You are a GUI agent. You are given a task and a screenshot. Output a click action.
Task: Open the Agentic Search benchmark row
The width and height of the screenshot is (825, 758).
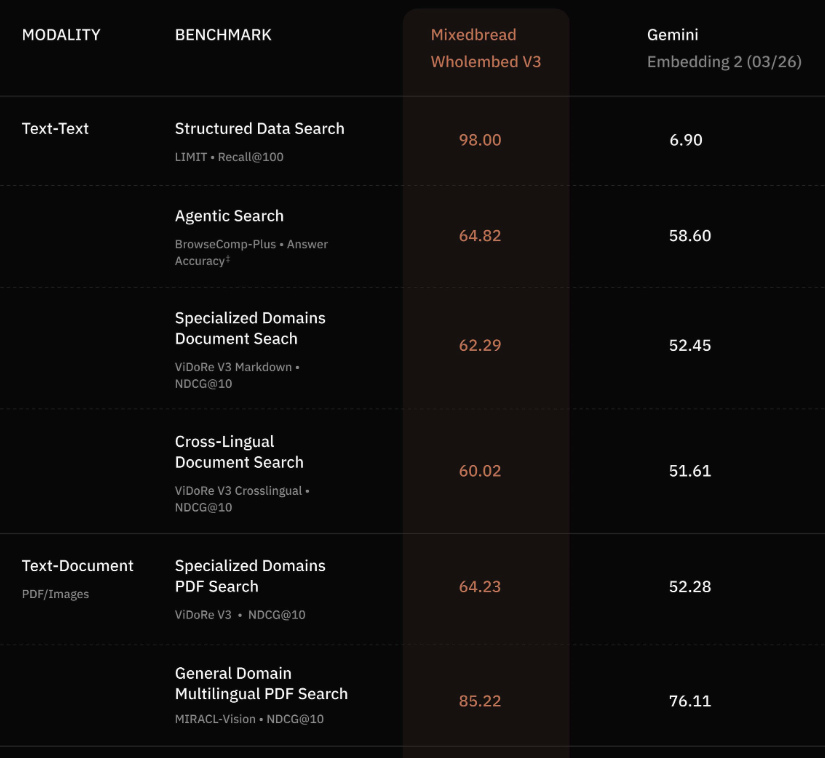[x=229, y=216]
